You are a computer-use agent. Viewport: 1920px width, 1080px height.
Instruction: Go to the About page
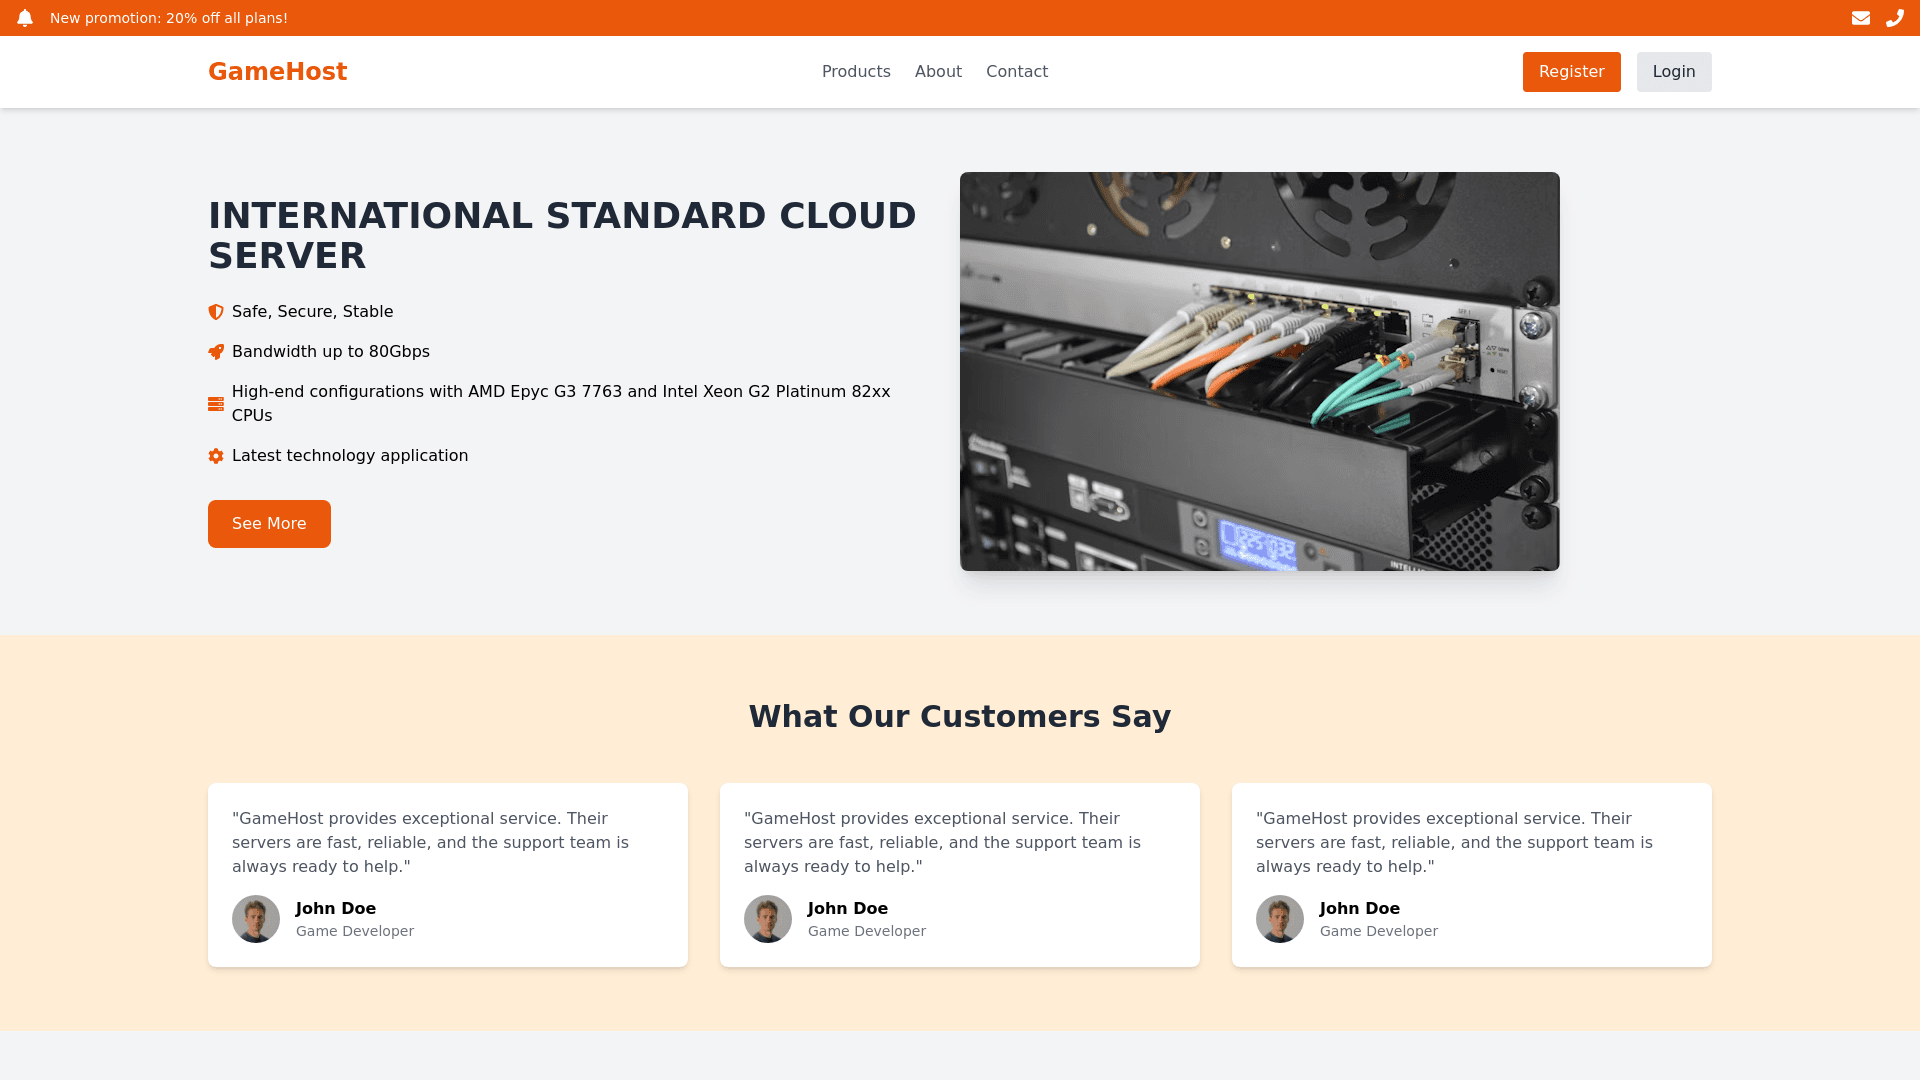tap(938, 72)
